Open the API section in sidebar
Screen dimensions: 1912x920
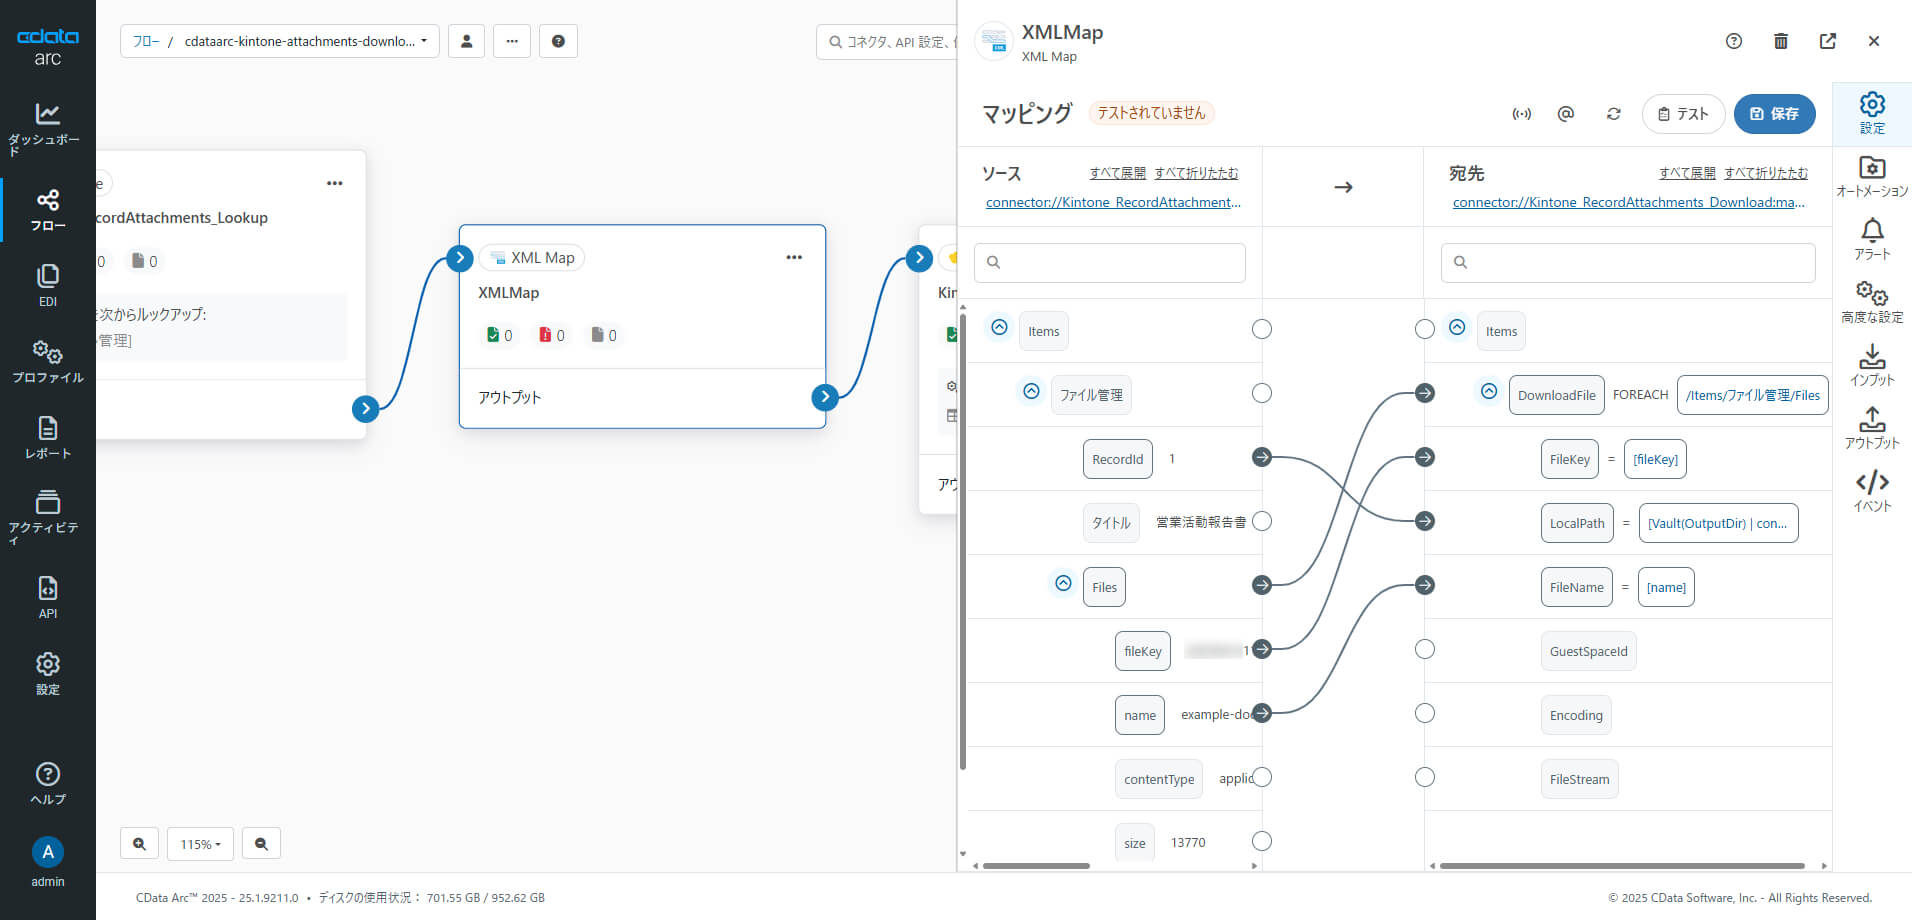(47, 598)
